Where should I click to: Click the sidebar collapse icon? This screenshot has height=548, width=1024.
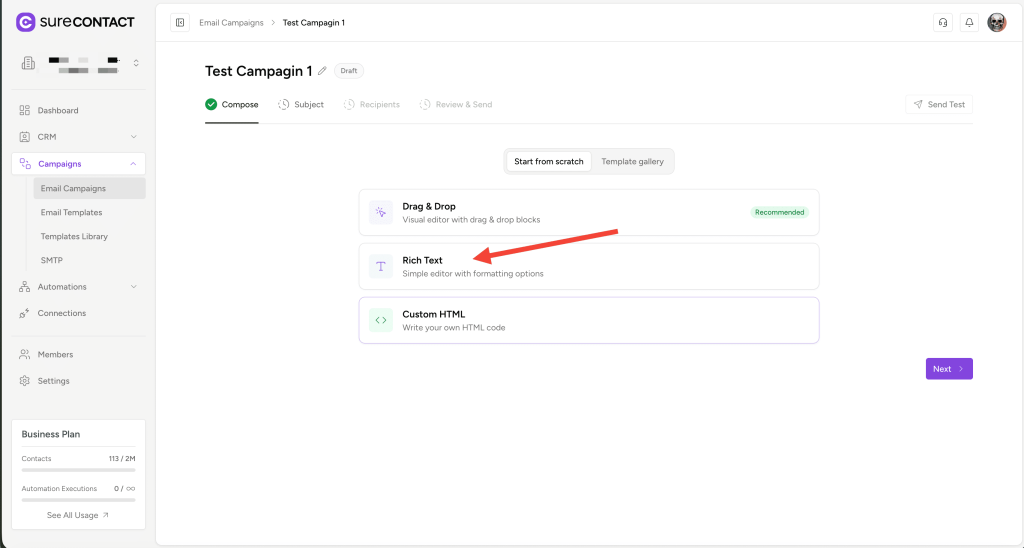pyautogui.click(x=180, y=22)
